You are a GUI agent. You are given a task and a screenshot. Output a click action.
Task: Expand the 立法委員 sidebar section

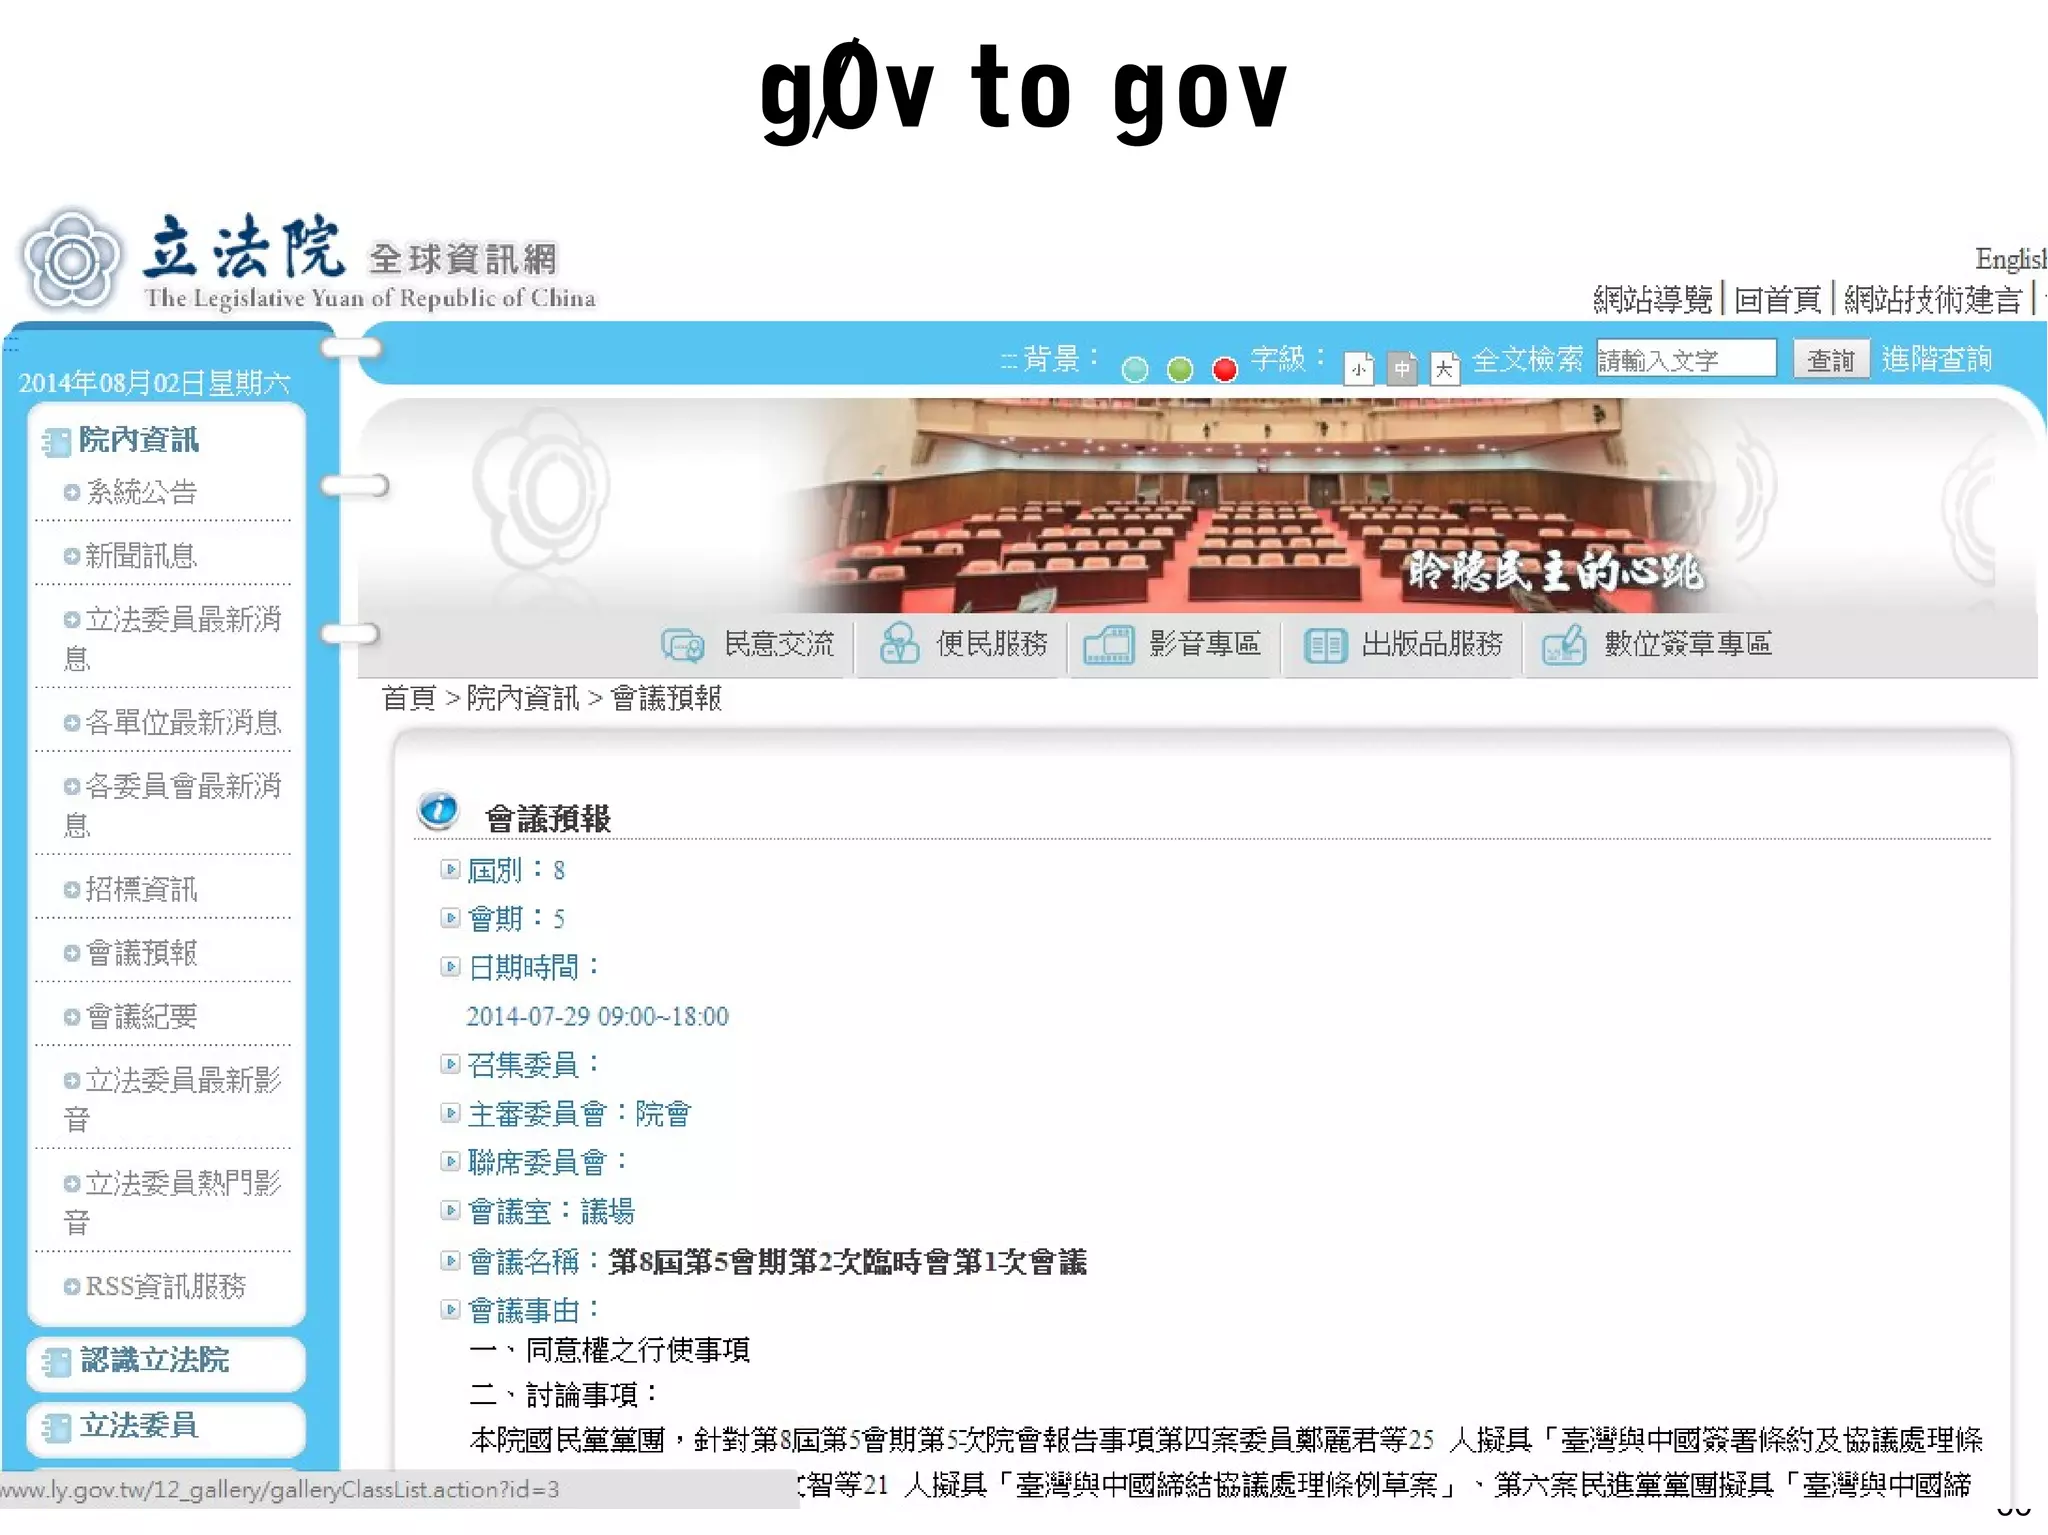pos(139,1425)
